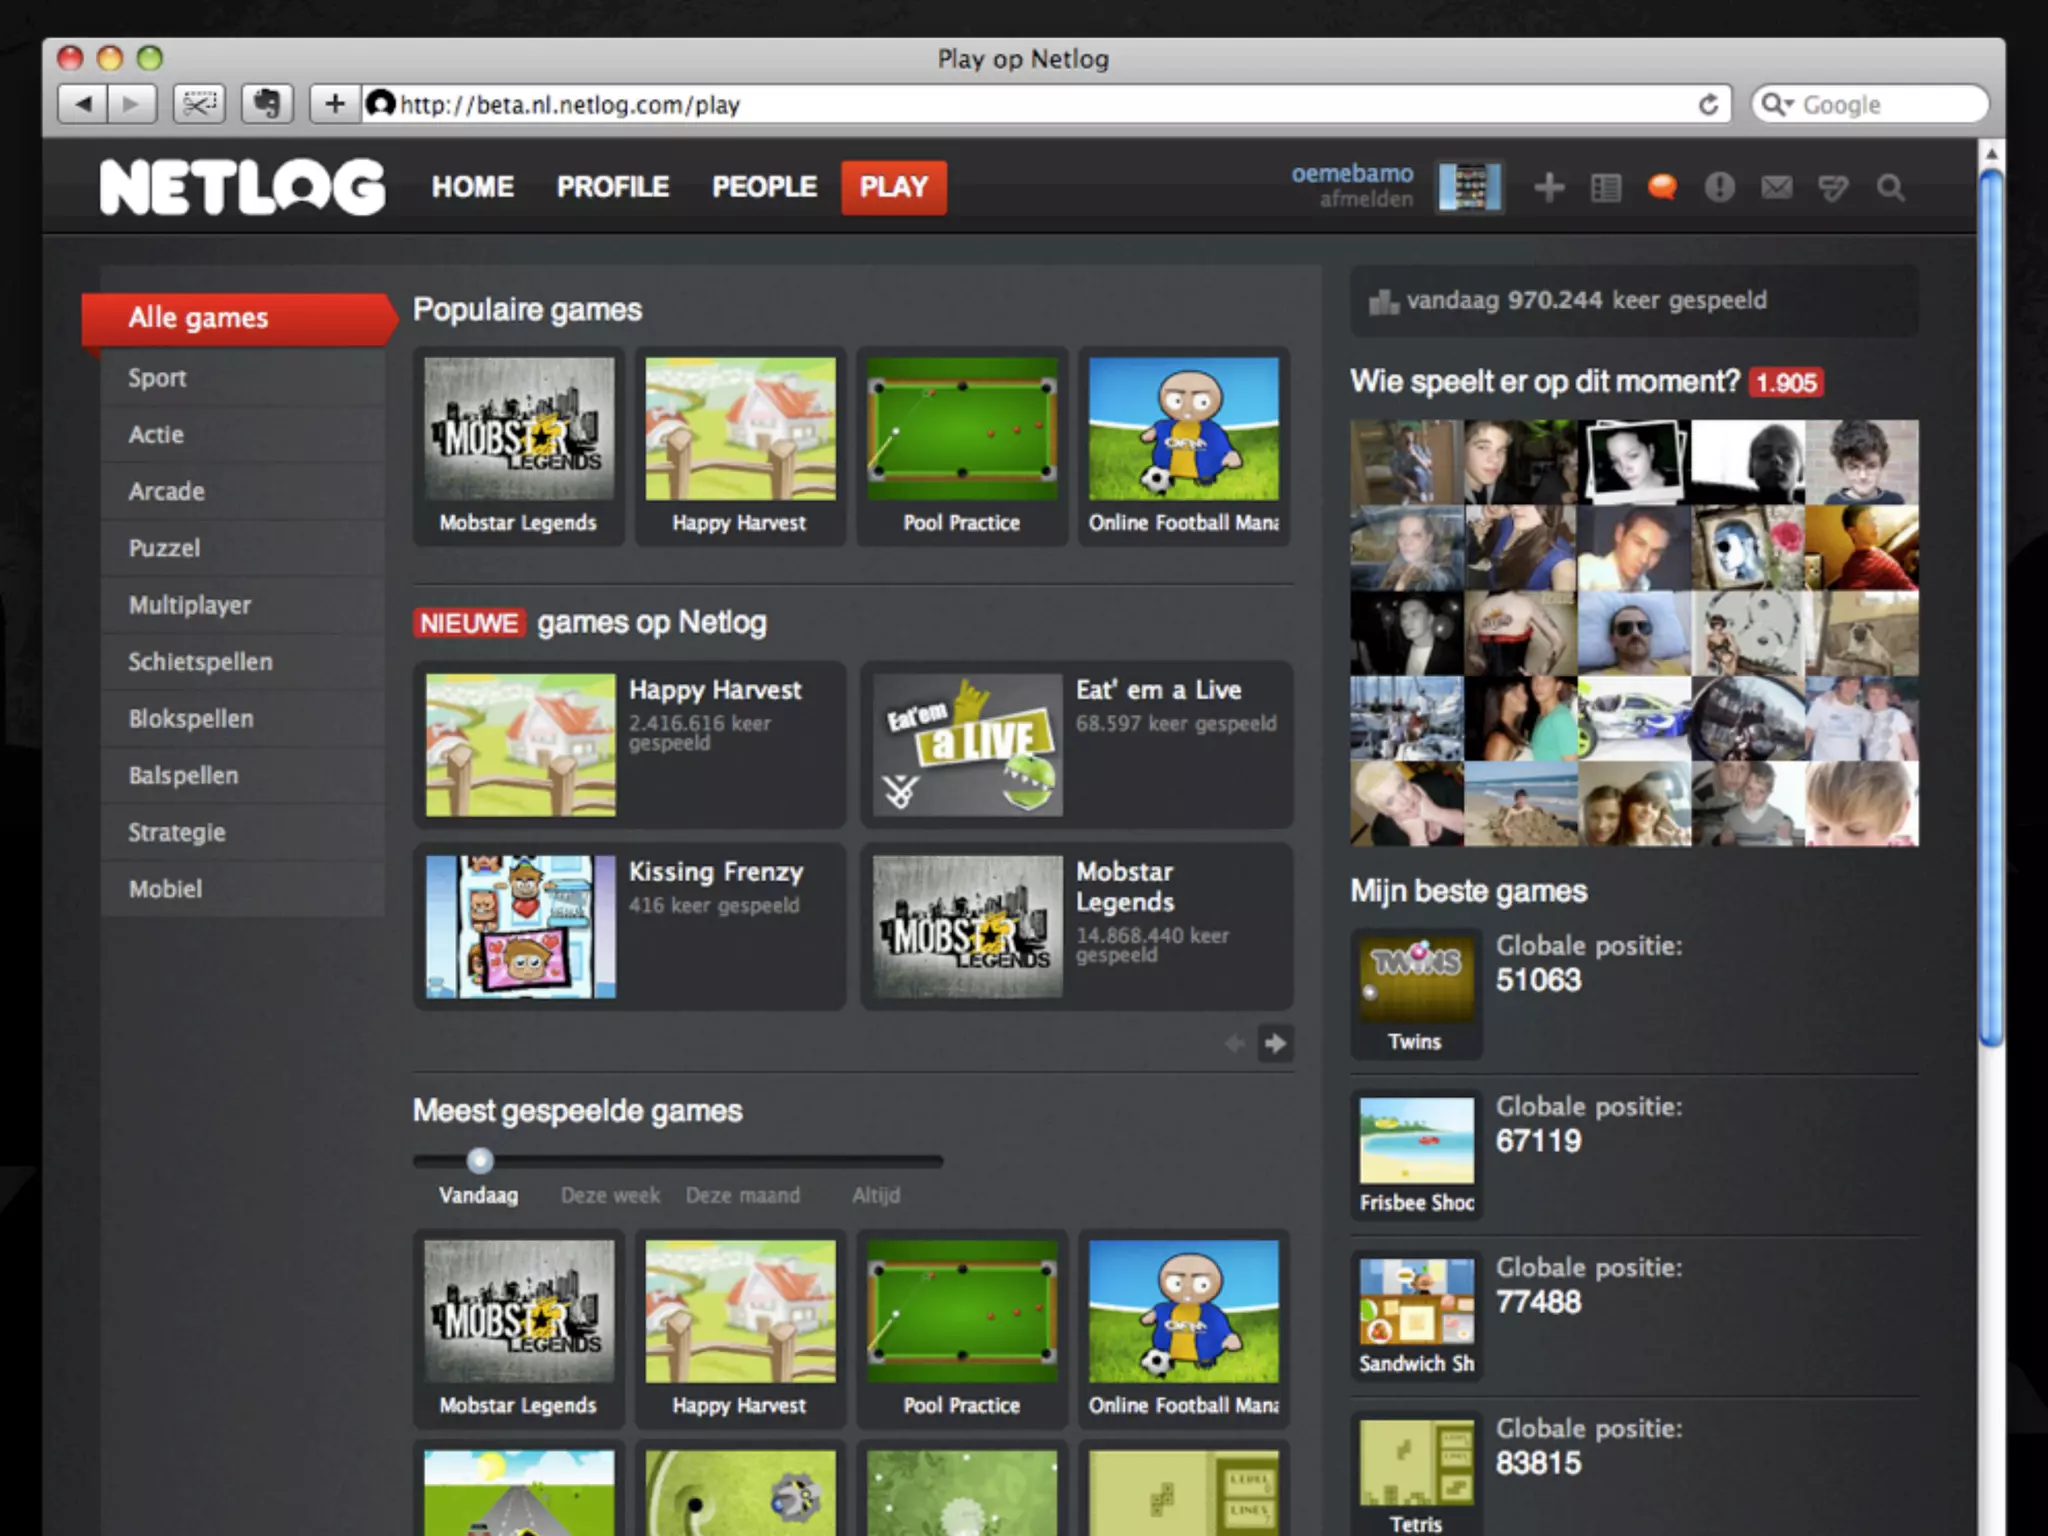The width and height of the screenshot is (2048, 1536).
Task: Open the envelope messages icon
Action: click(1776, 187)
